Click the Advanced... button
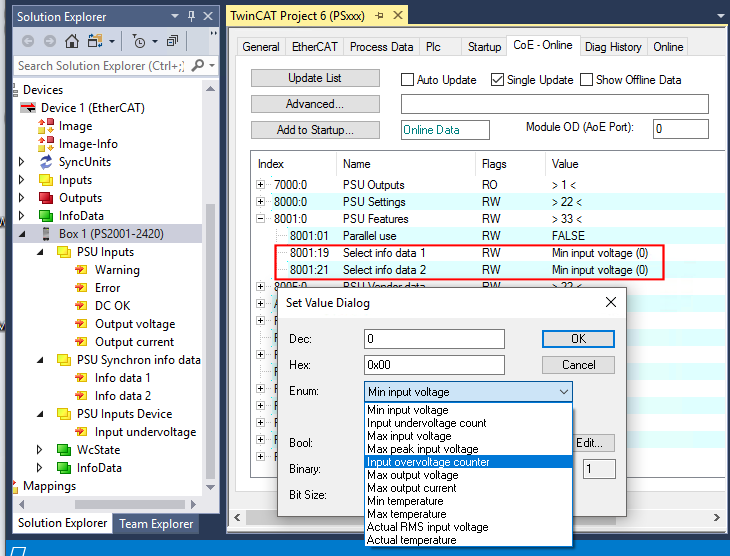Viewport: 730px width, 556px height. (x=315, y=104)
